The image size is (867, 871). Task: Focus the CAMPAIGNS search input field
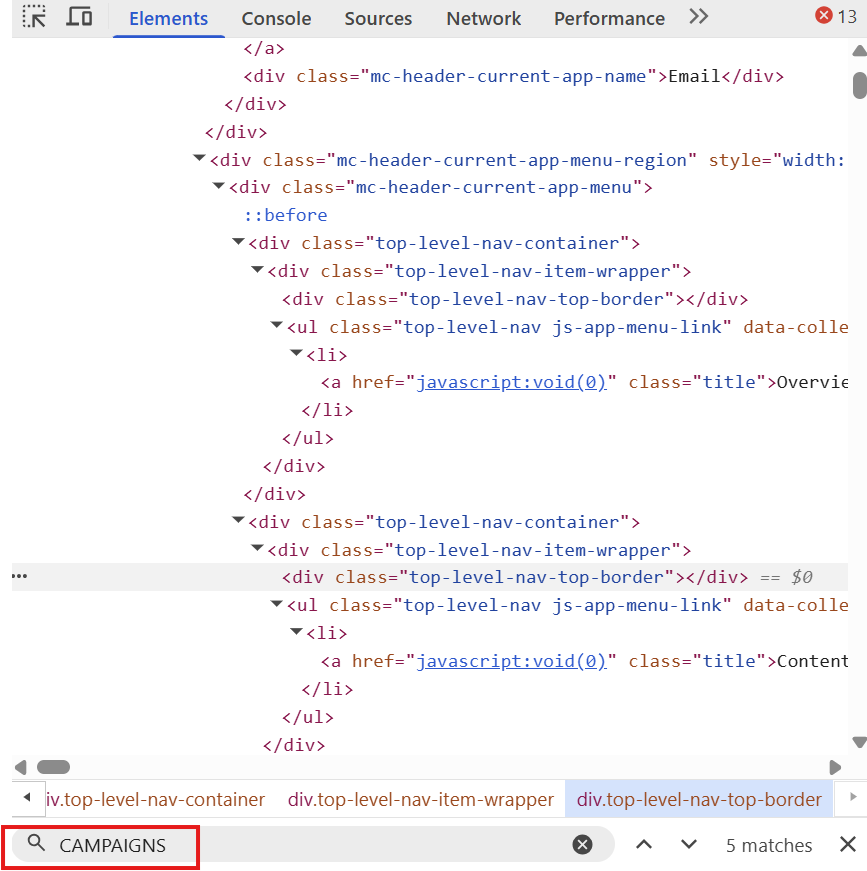(311, 845)
